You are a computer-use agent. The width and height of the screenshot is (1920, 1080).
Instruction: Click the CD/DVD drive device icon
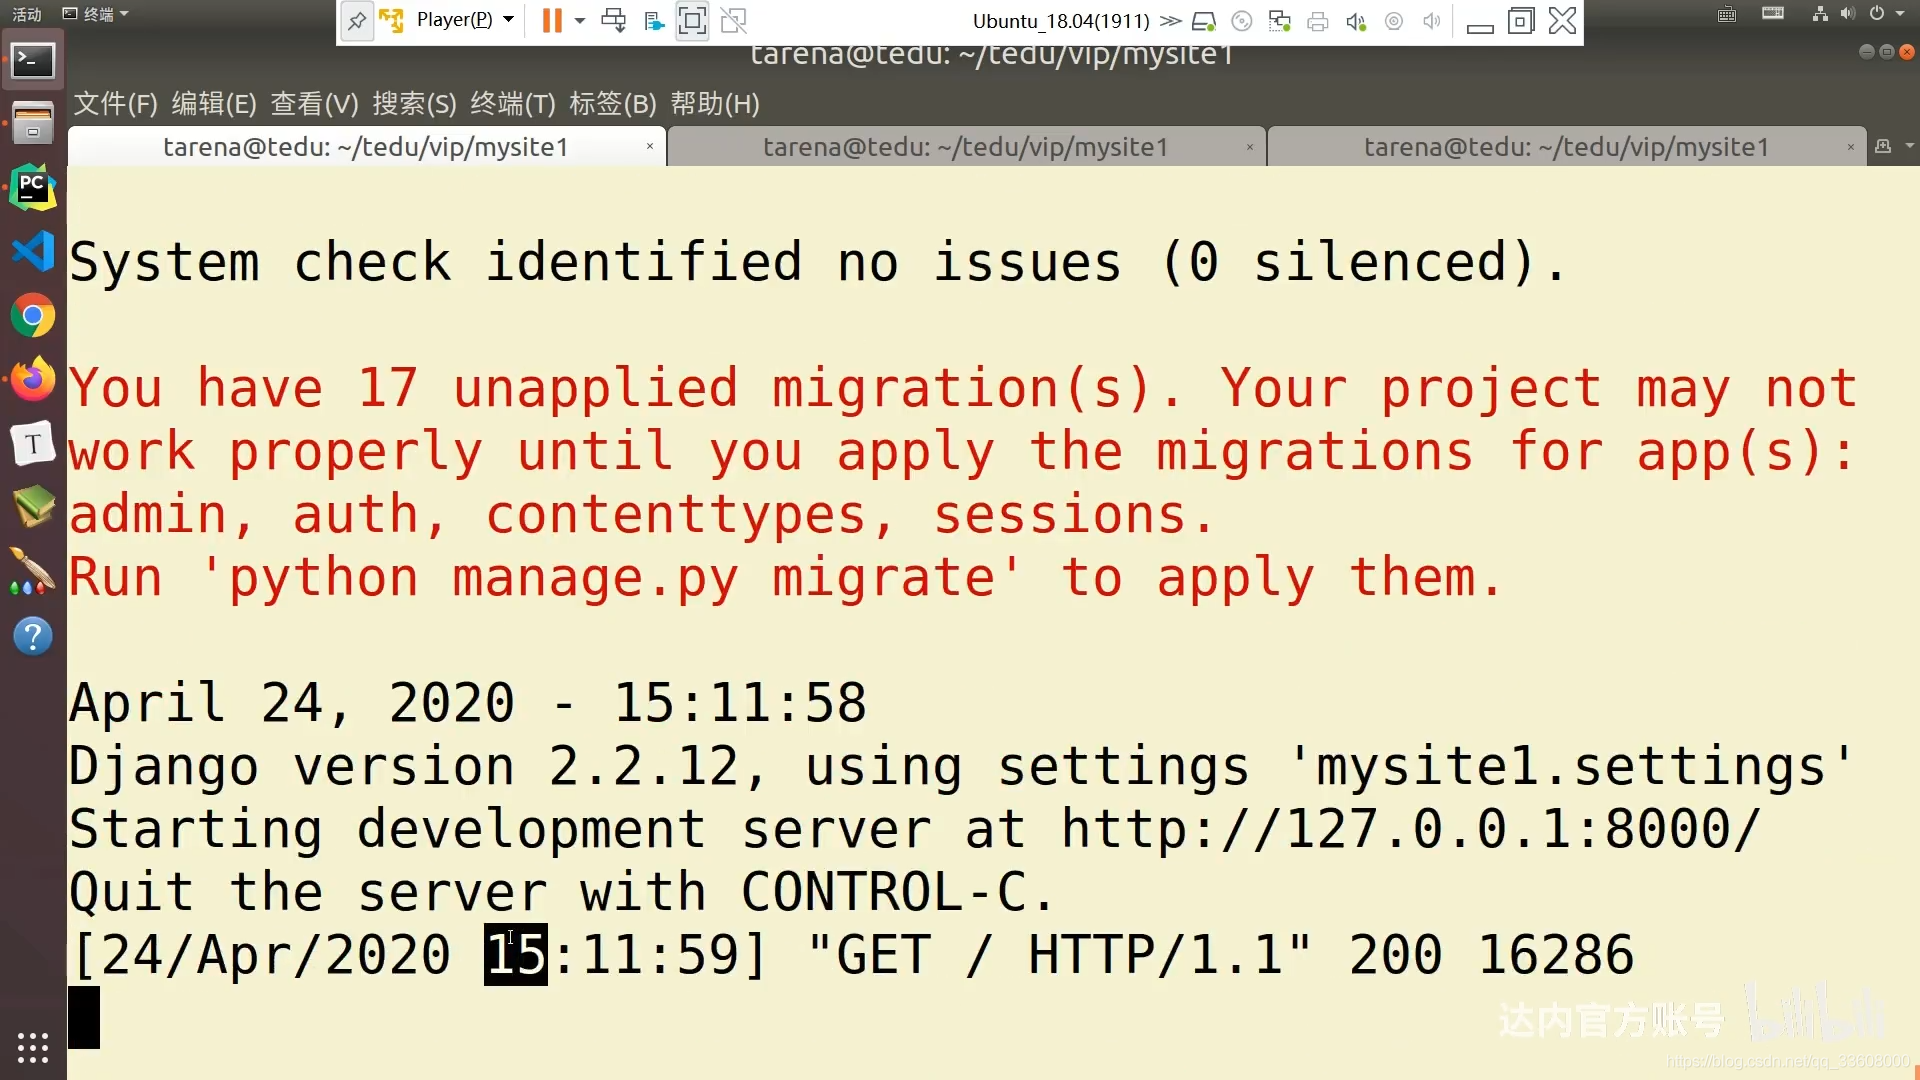pyautogui.click(x=1242, y=21)
